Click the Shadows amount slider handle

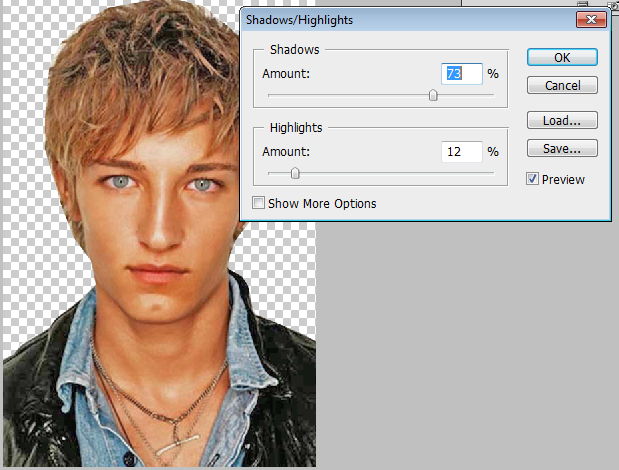[x=433, y=95]
